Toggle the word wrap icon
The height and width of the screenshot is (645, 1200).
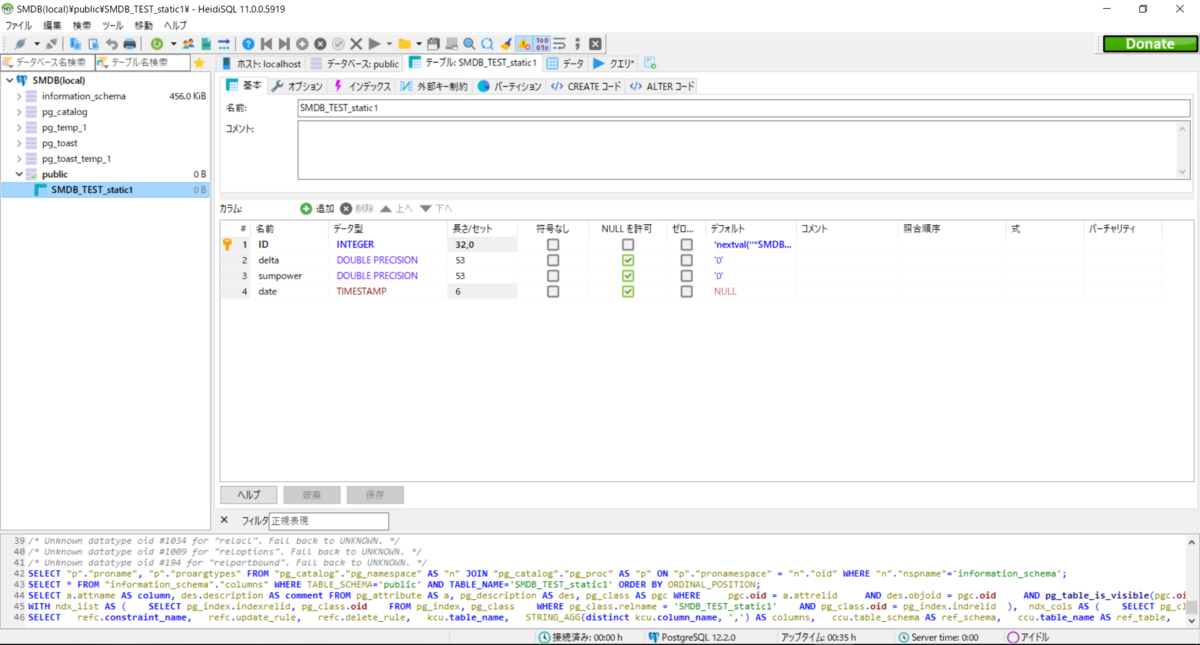pos(559,44)
